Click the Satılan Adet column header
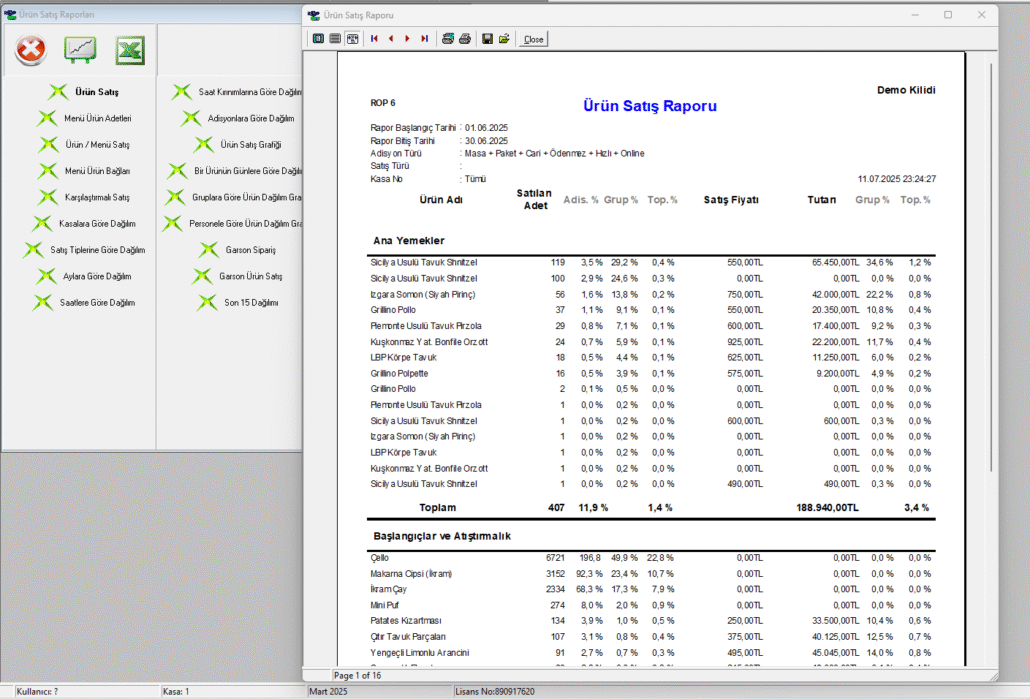This screenshot has height=699, width=1030. click(x=534, y=199)
